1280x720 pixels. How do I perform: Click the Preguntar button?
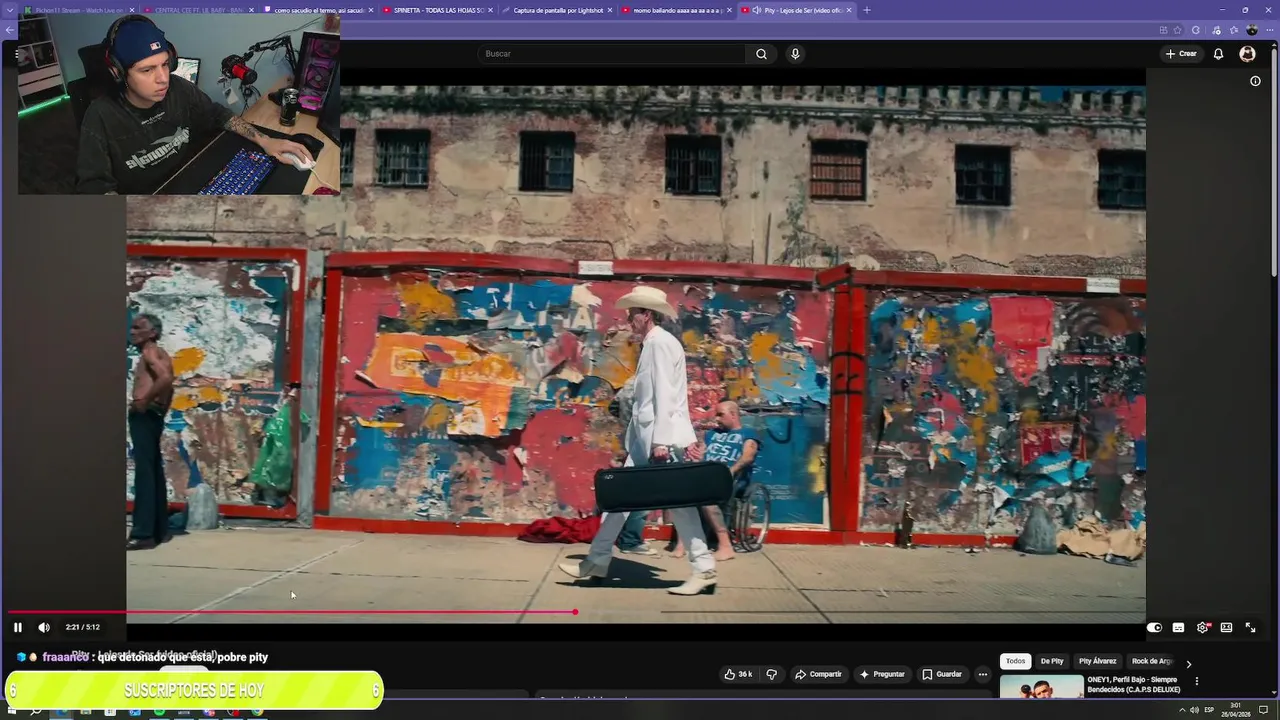(882, 674)
